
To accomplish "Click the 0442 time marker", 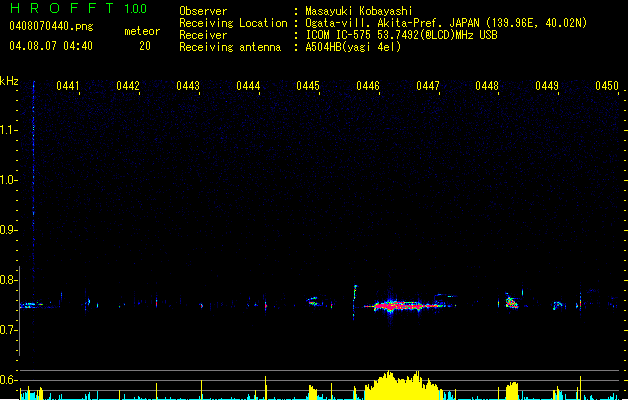I will [x=128, y=85].
